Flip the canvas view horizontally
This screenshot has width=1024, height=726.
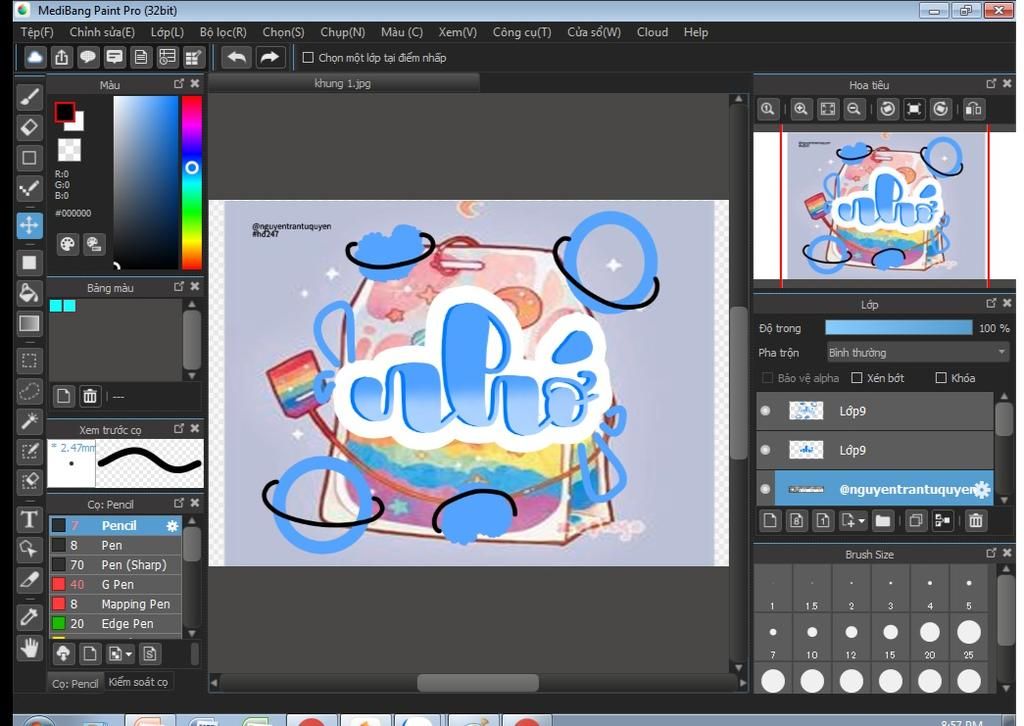(974, 110)
